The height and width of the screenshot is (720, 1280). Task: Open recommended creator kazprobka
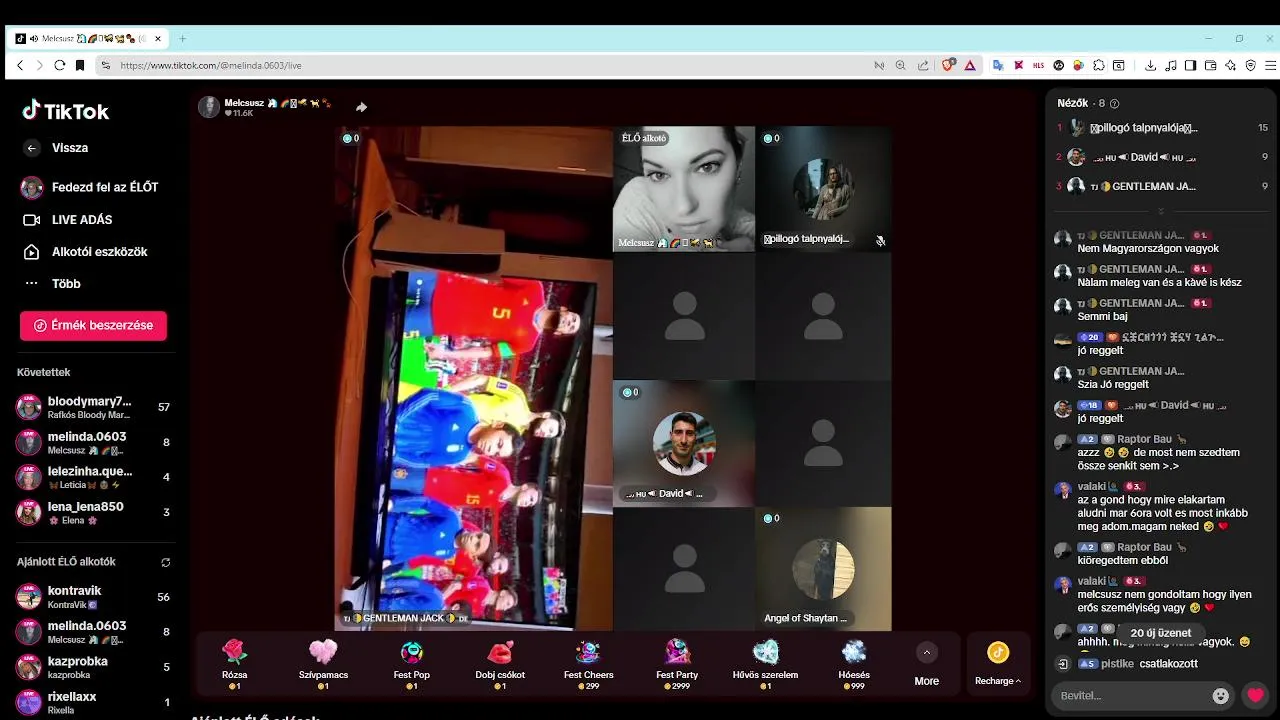[x=93, y=667]
